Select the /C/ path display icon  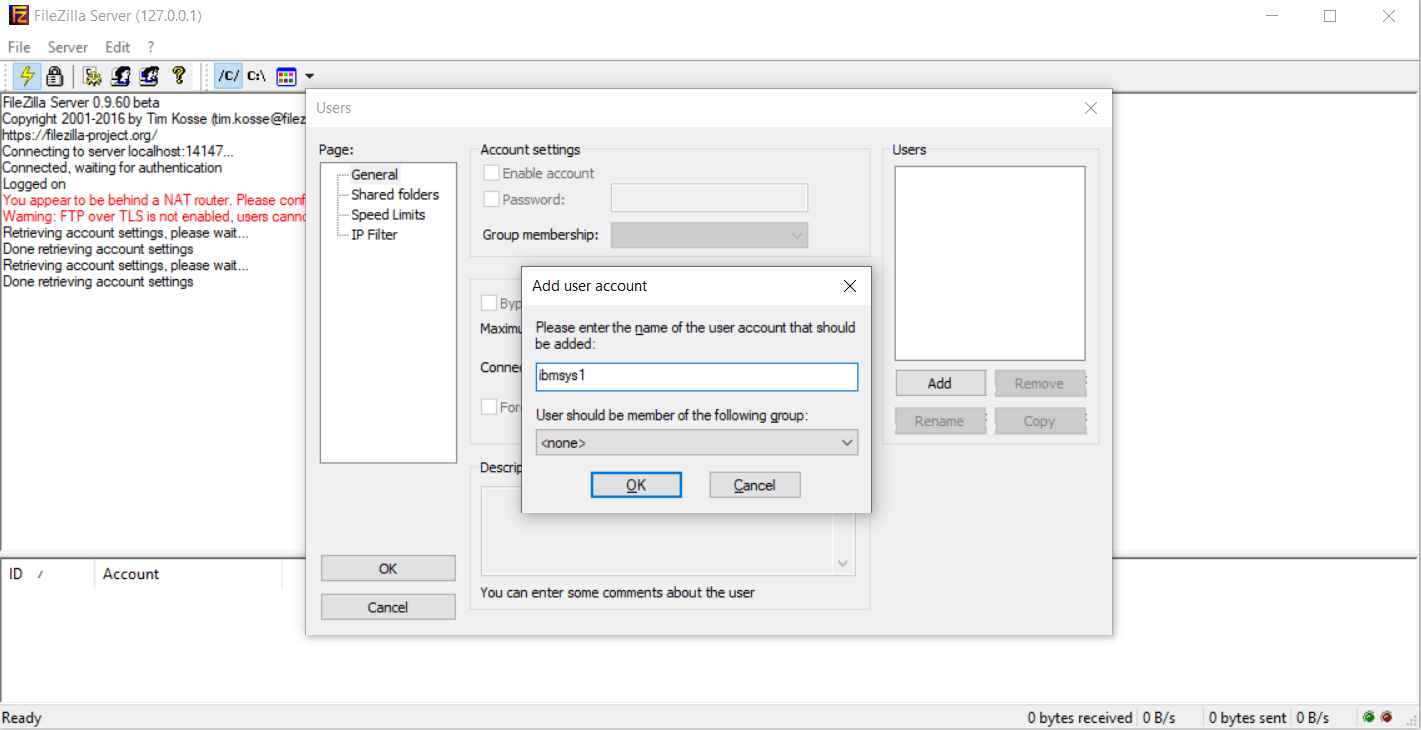coord(229,76)
